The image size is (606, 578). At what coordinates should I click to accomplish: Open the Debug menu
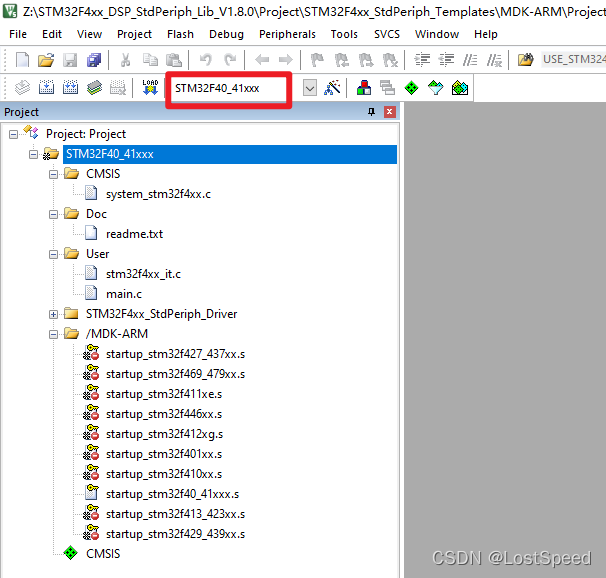(226, 34)
